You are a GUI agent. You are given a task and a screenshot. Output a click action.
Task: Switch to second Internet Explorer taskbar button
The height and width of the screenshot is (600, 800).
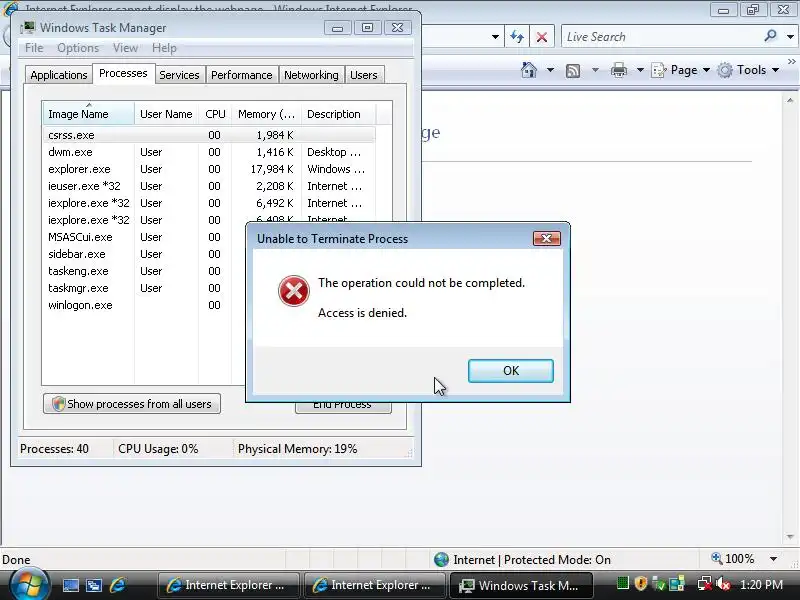click(x=374, y=585)
